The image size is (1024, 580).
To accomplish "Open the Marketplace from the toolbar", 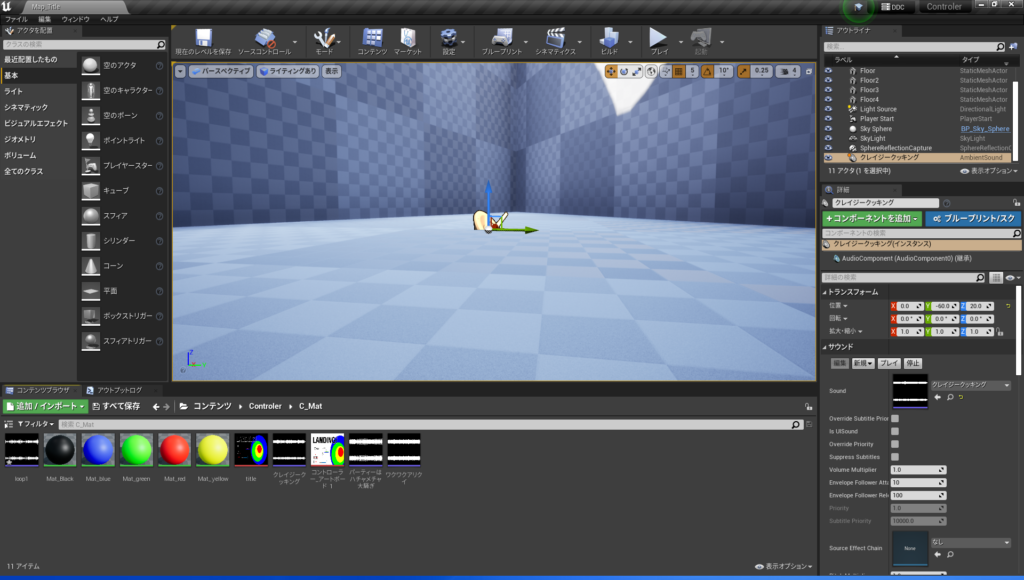I will [407, 39].
